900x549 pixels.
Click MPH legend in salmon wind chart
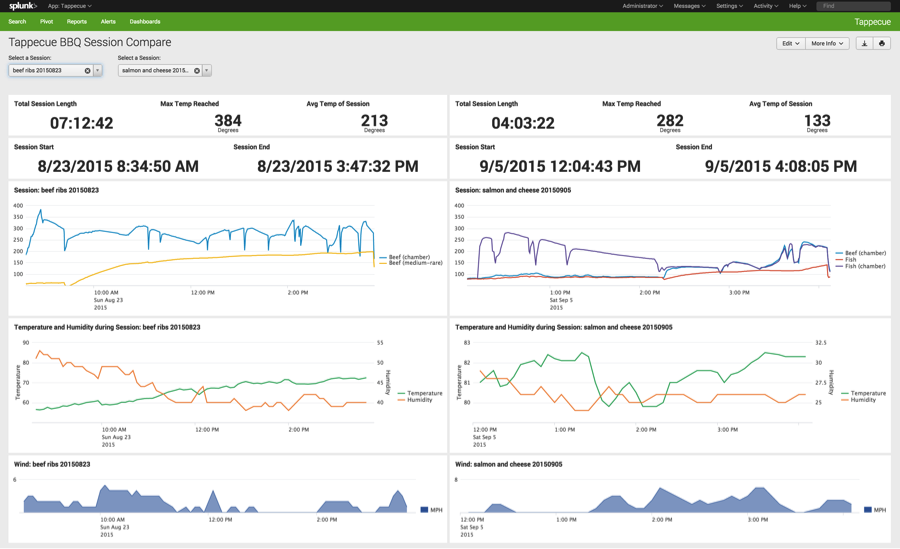(x=875, y=510)
